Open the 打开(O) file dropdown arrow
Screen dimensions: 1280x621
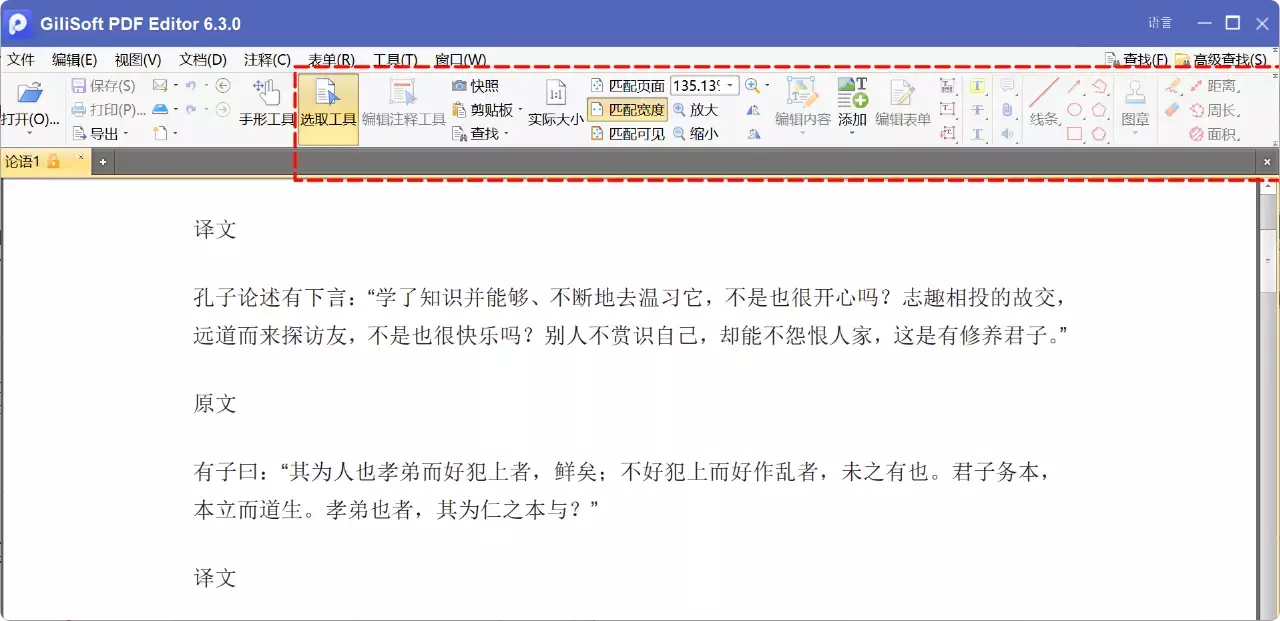click(30, 132)
